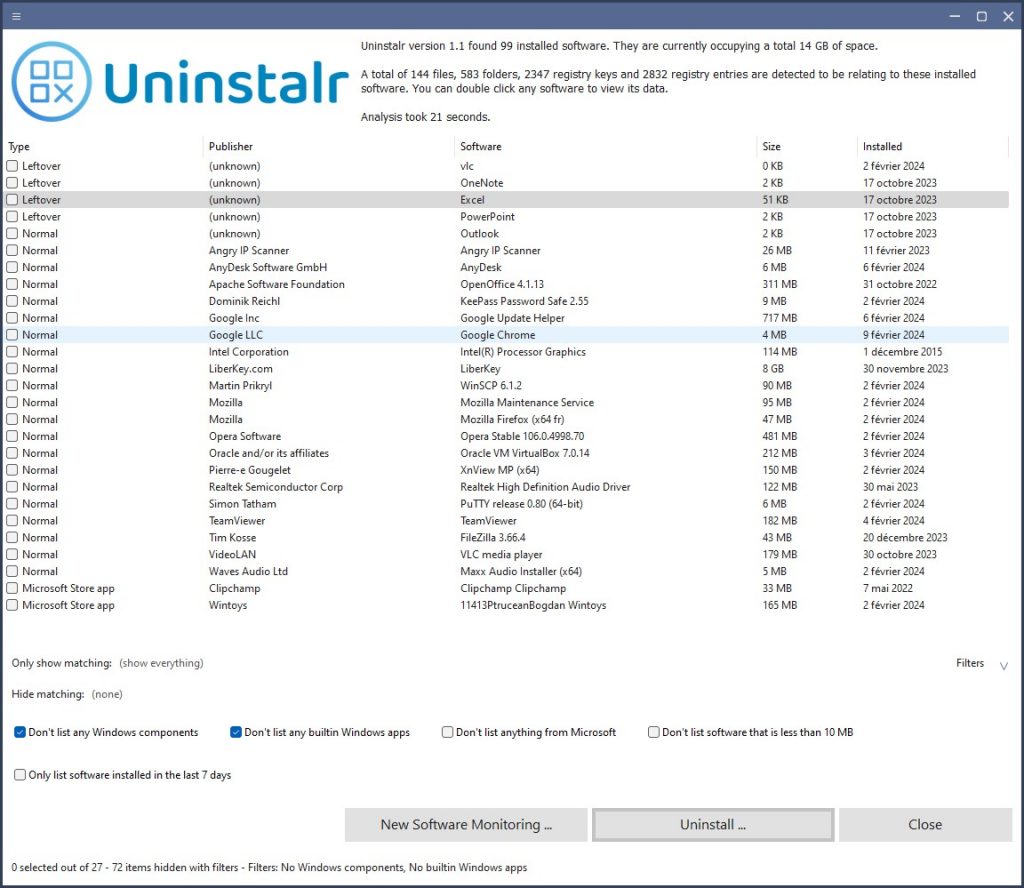The height and width of the screenshot is (888, 1024).
Task: Edit Only show matching field (show everything)
Action: pyautogui.click(x=161, y=663)
